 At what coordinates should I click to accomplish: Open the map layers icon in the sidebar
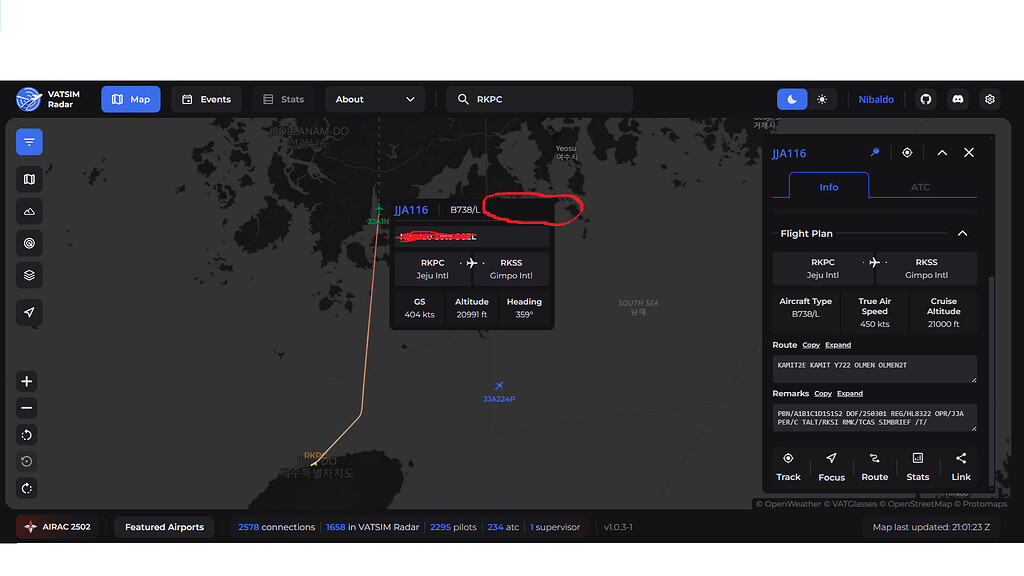pos(28,277)
